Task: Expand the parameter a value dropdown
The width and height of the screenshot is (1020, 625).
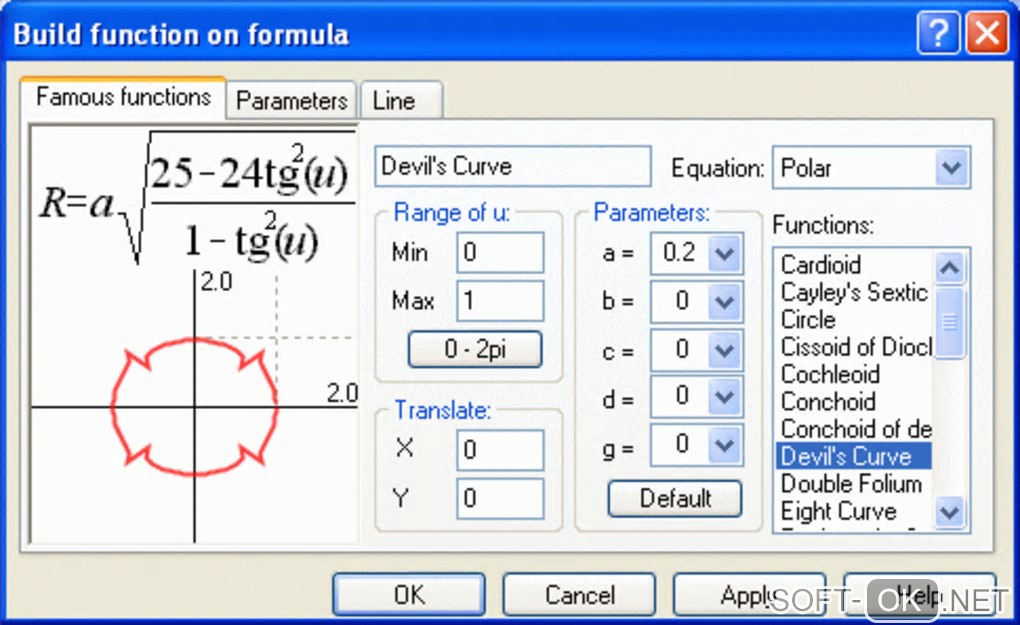Action: click(x=724, y=254)
